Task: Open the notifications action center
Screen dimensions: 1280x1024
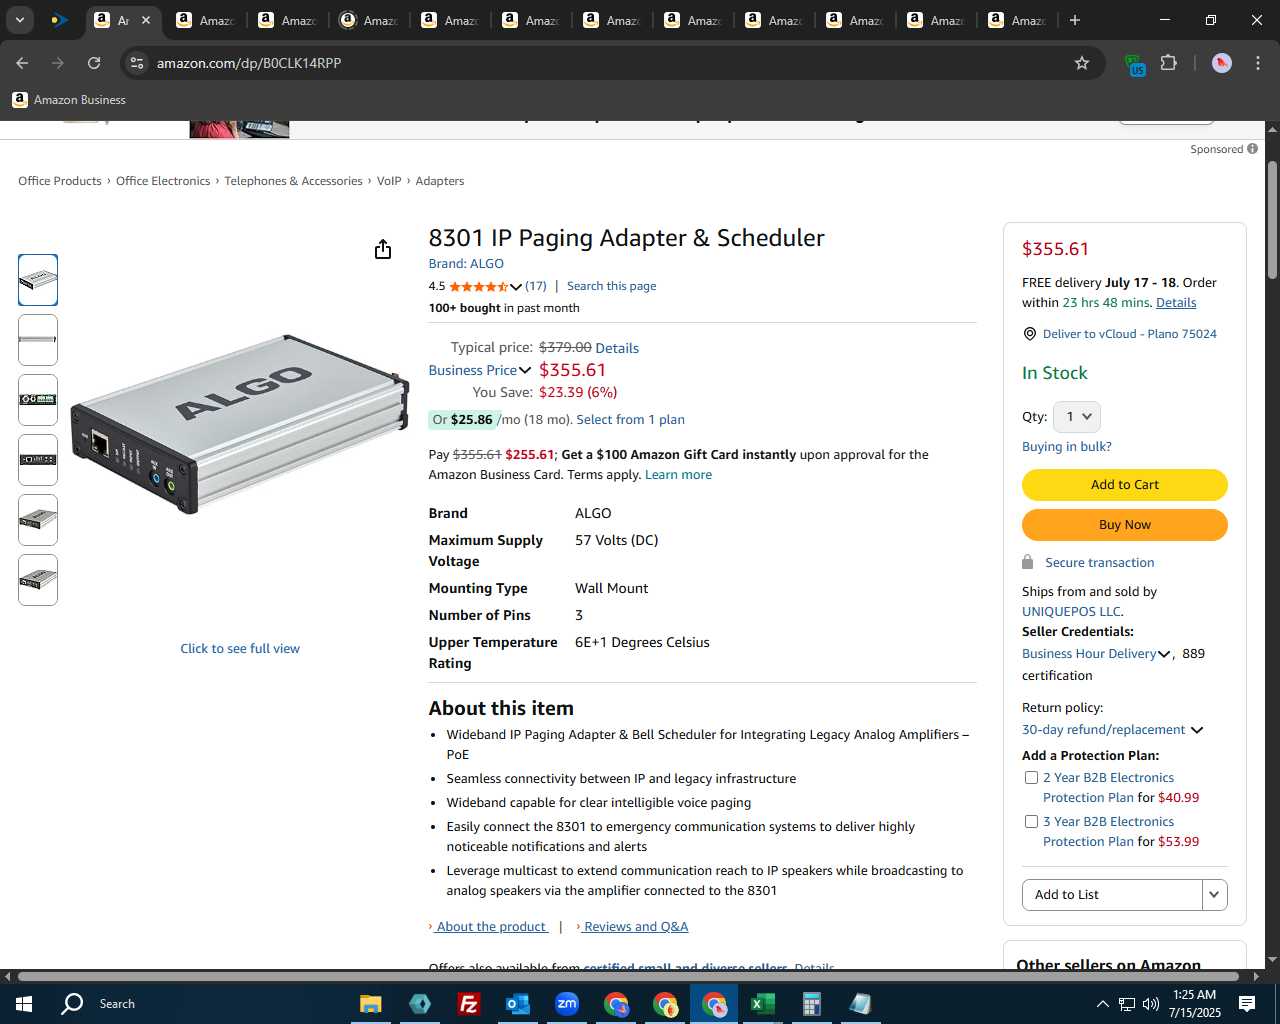Action: tap(1247, 1004)
